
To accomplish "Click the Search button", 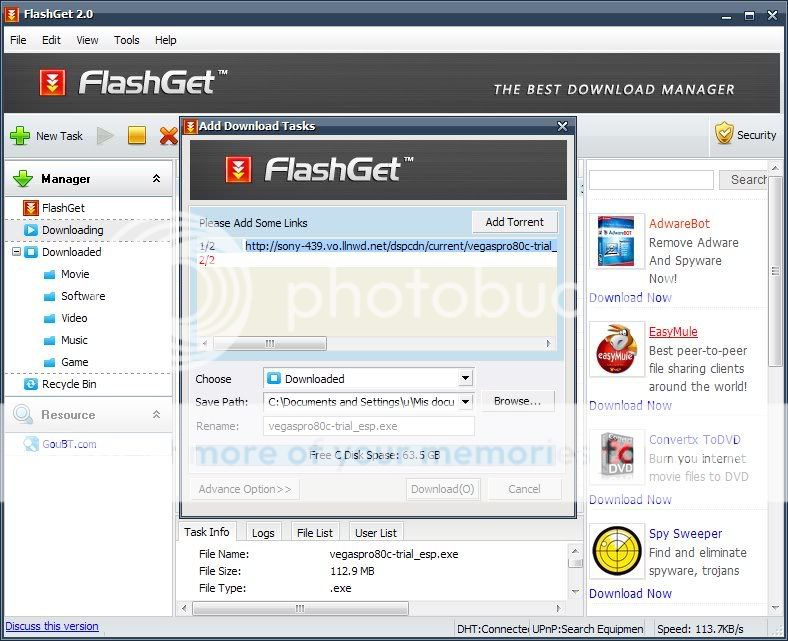I will coord(744,179).
